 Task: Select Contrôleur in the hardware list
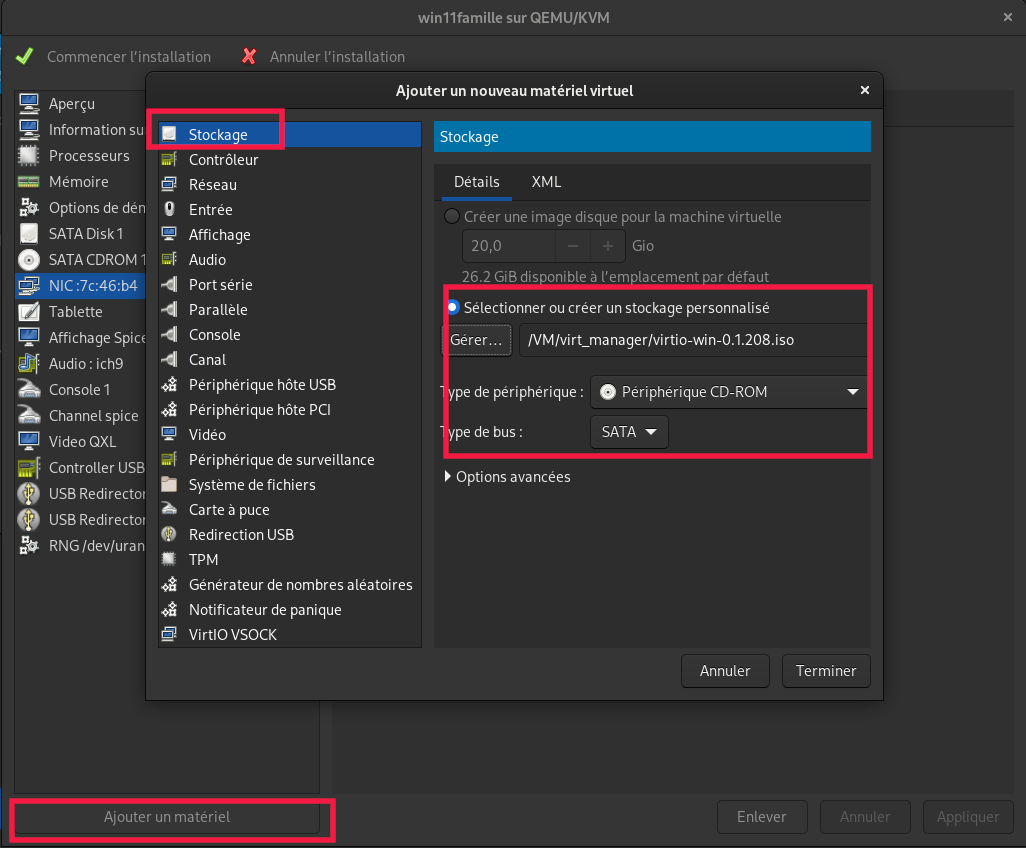(223, 160)
